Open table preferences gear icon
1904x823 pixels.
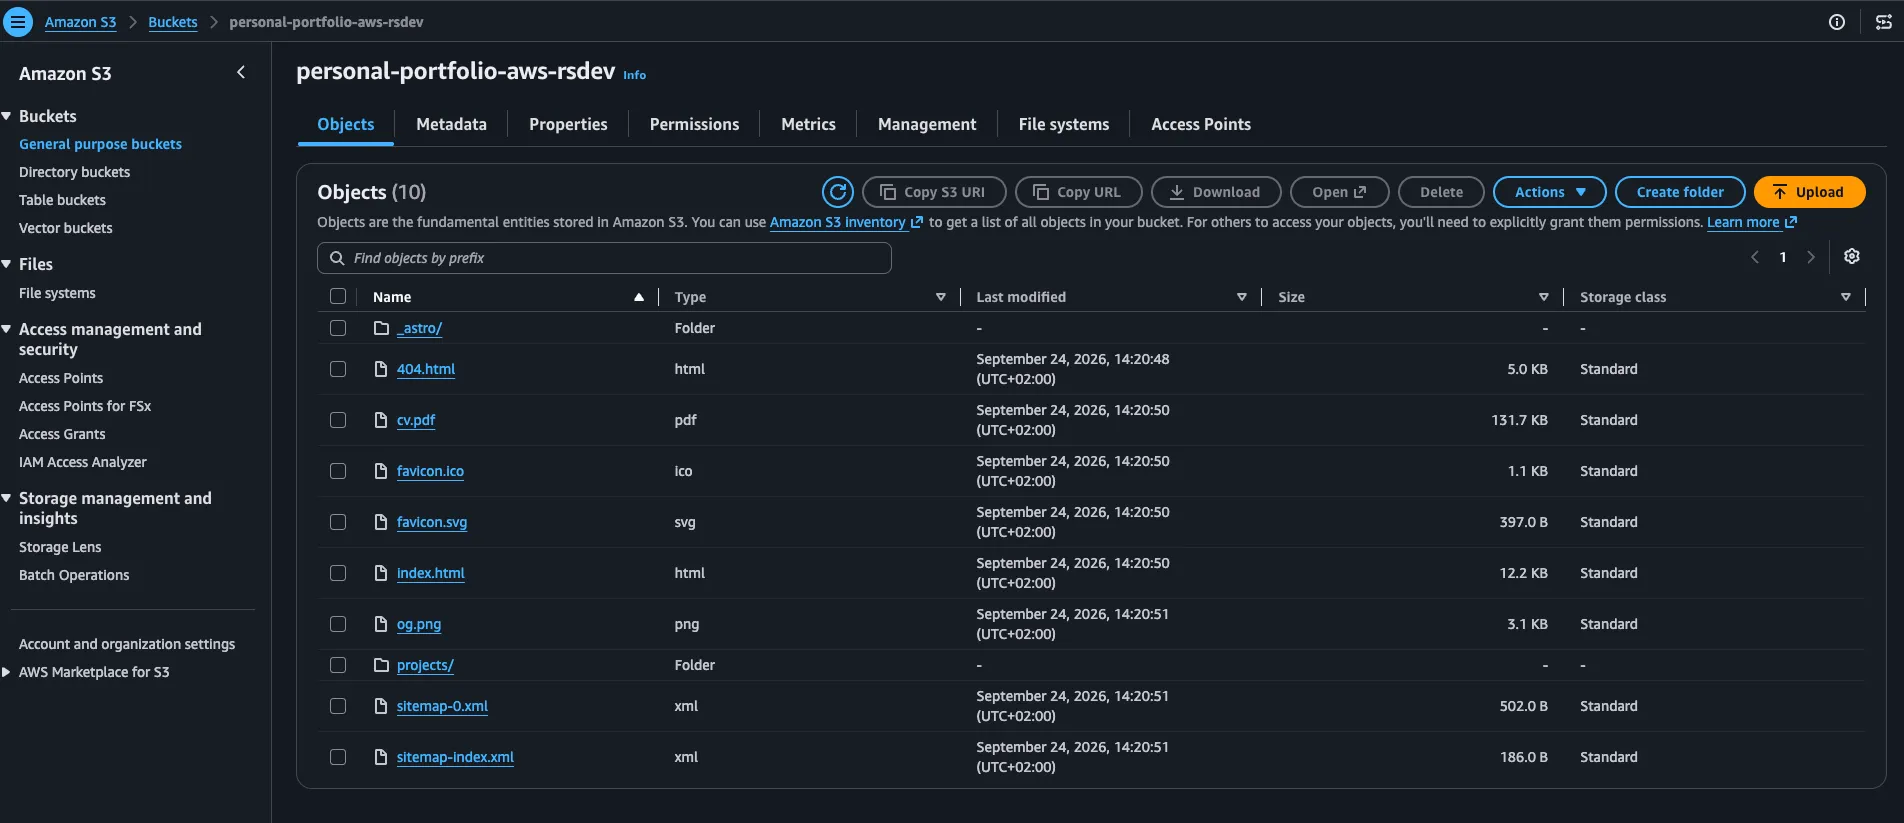[1852, 257]
